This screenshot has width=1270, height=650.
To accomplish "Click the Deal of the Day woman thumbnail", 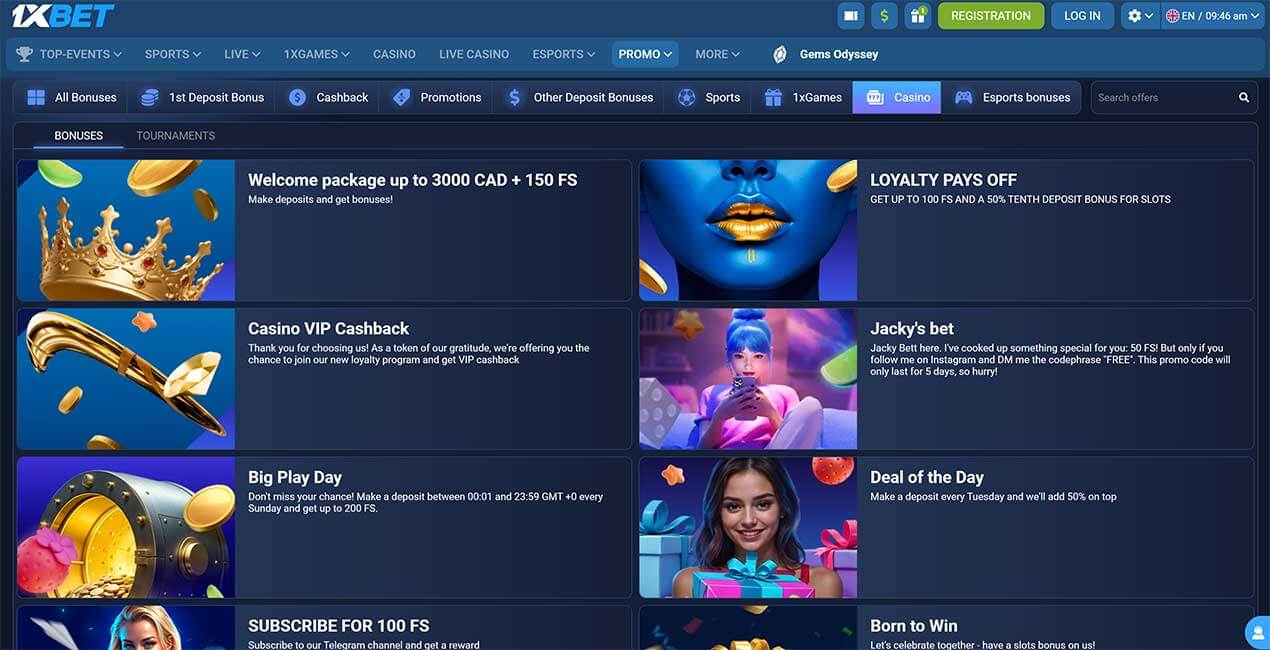I will pos(748,528).
